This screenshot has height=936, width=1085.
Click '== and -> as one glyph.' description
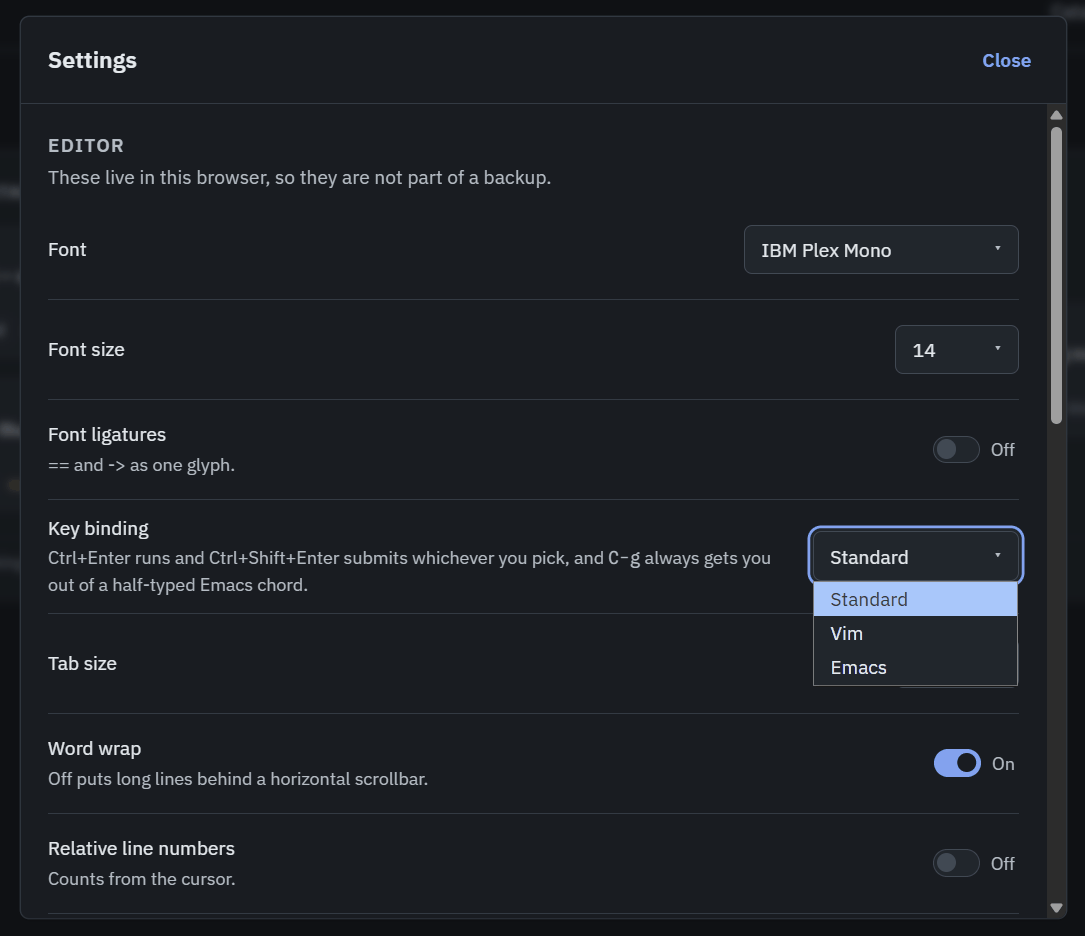pyautogui.click(x=141, y=465)
